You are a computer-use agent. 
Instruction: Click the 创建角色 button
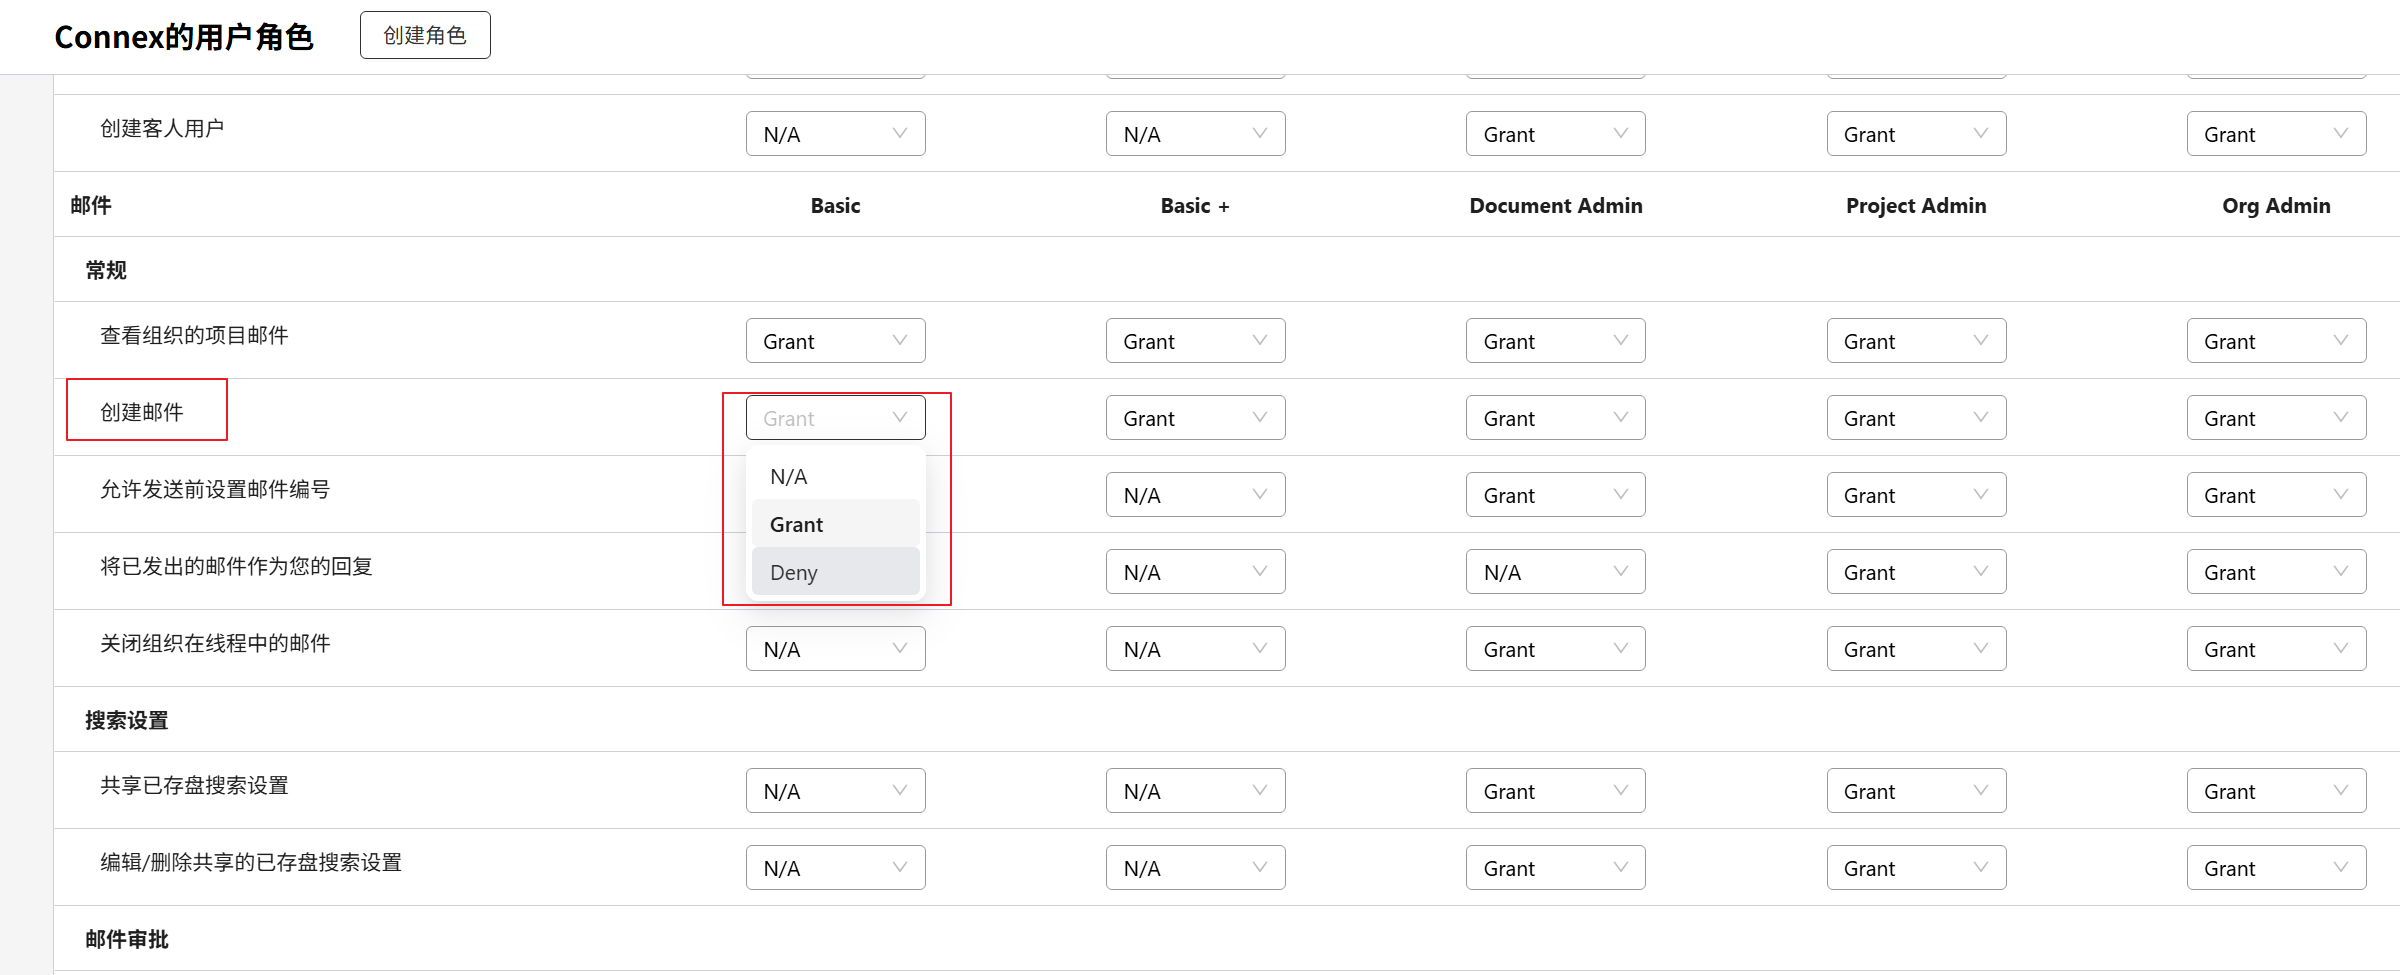point(425,36)
